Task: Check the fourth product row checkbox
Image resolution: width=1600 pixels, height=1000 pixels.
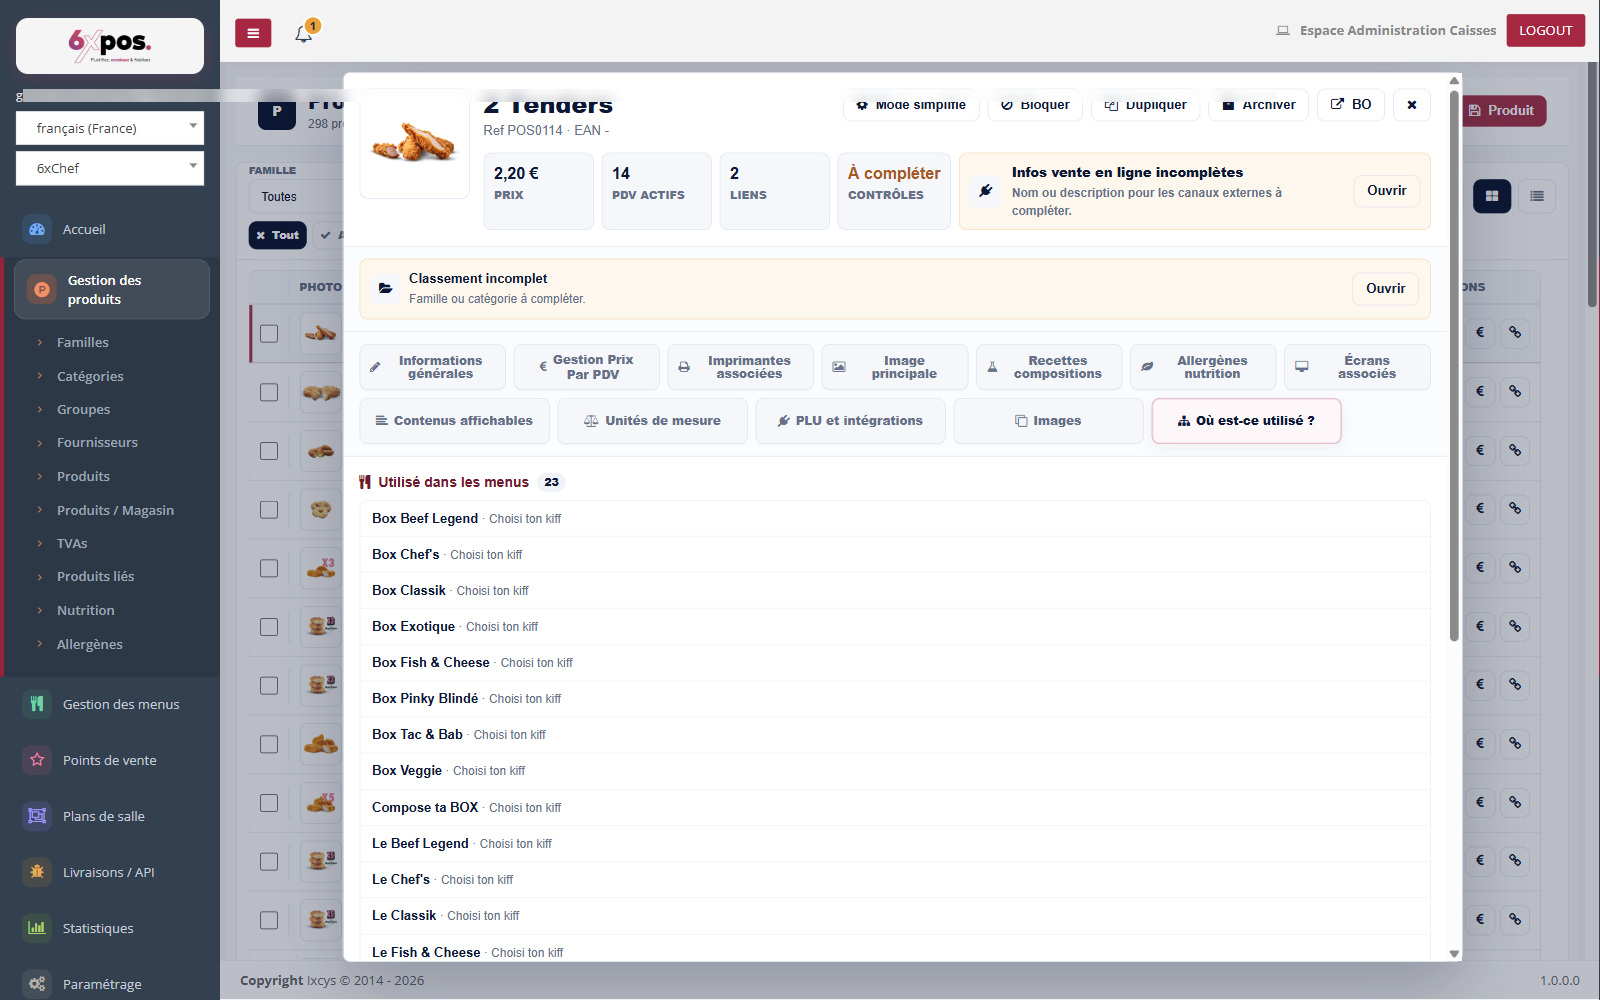Action: point(269,510)
